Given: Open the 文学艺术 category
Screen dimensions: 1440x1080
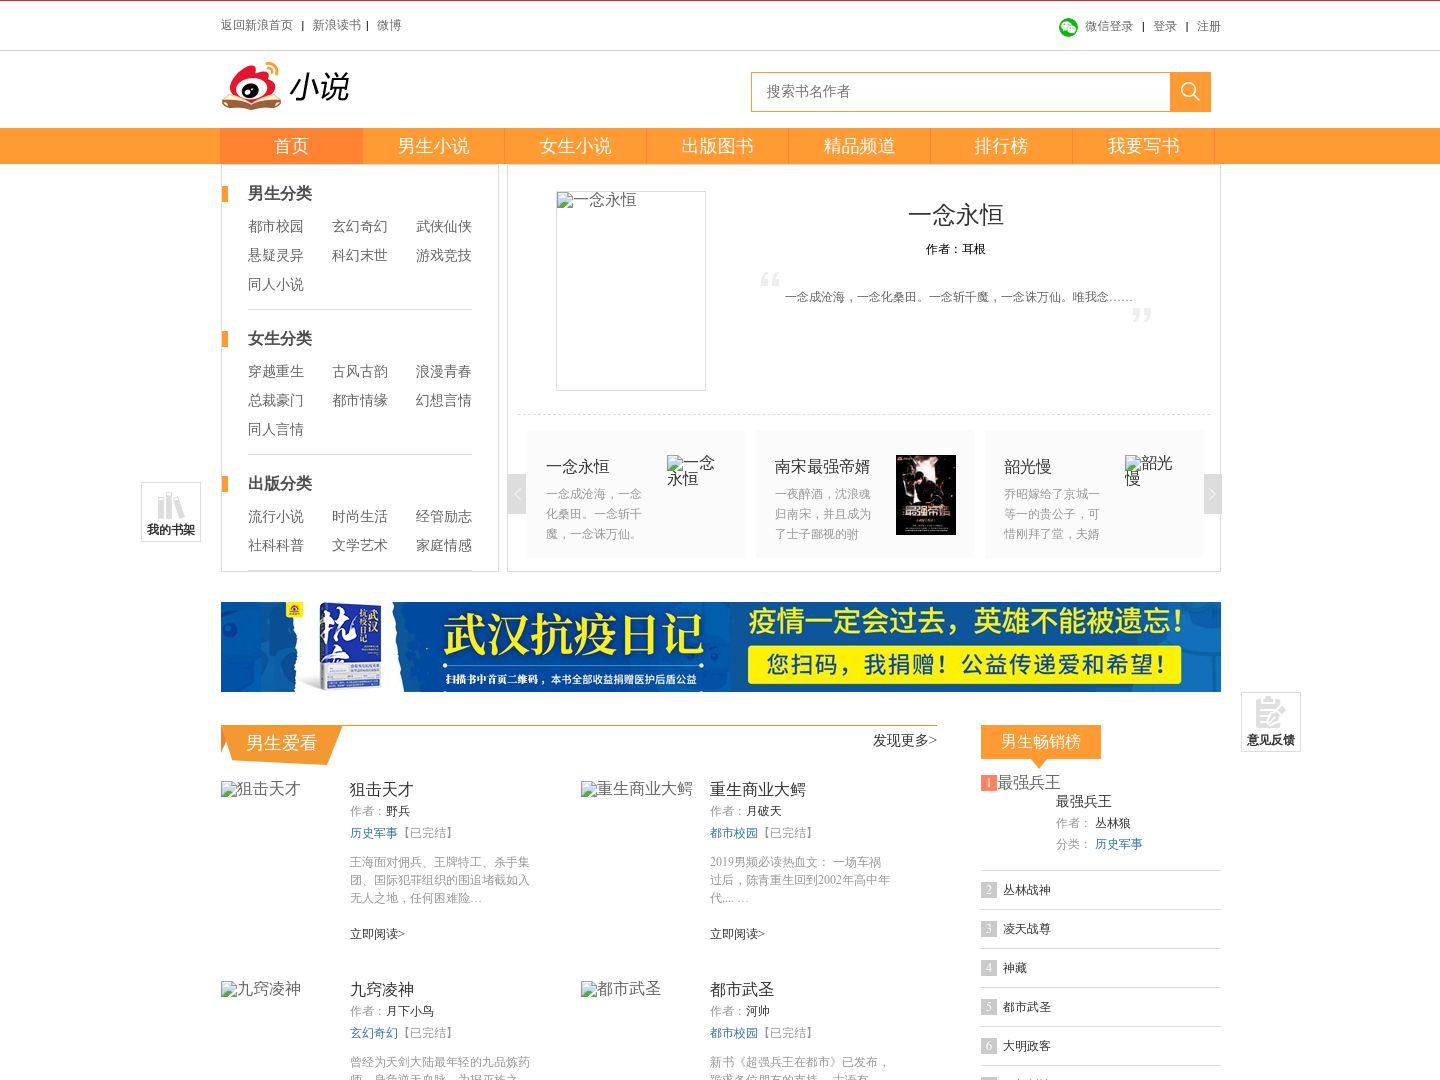Looking at the screenshot, I should point(360,546).
